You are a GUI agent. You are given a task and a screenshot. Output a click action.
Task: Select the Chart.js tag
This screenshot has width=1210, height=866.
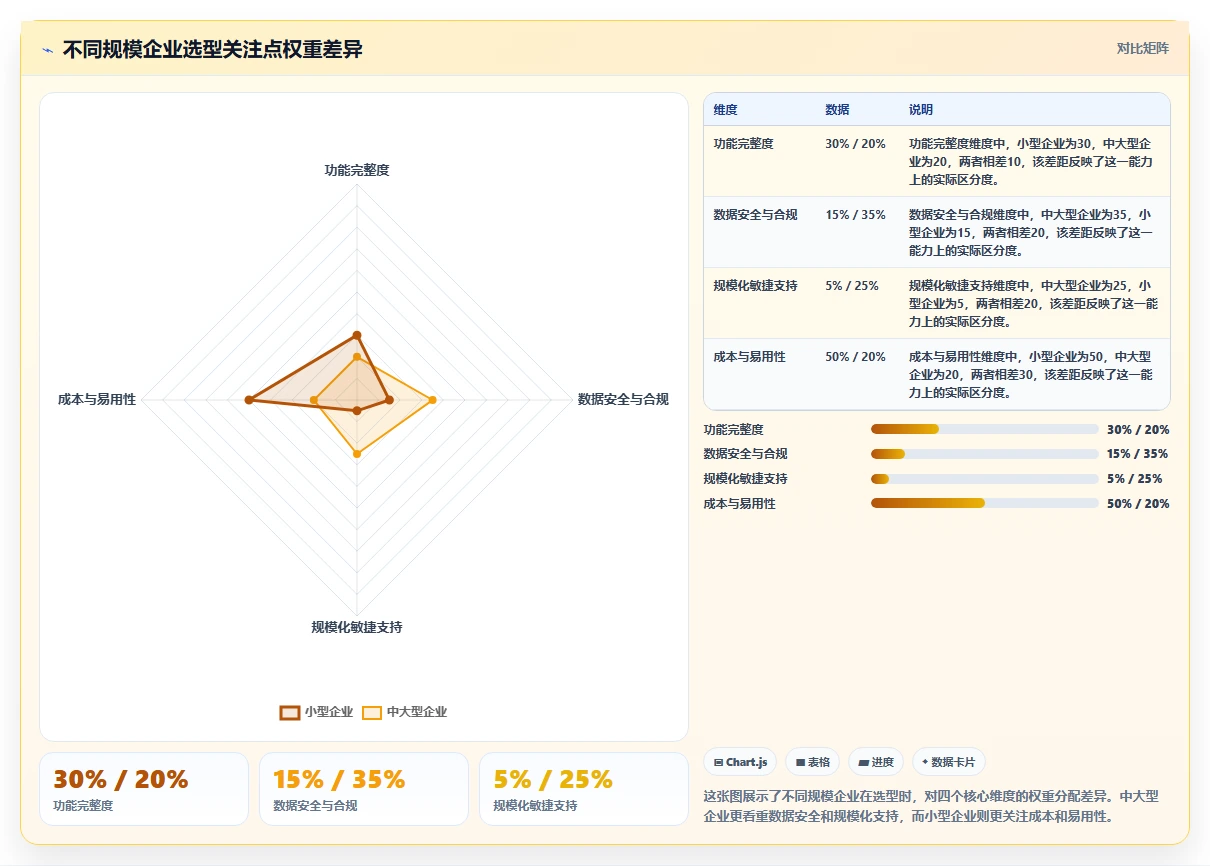click(x=740, y=762)
